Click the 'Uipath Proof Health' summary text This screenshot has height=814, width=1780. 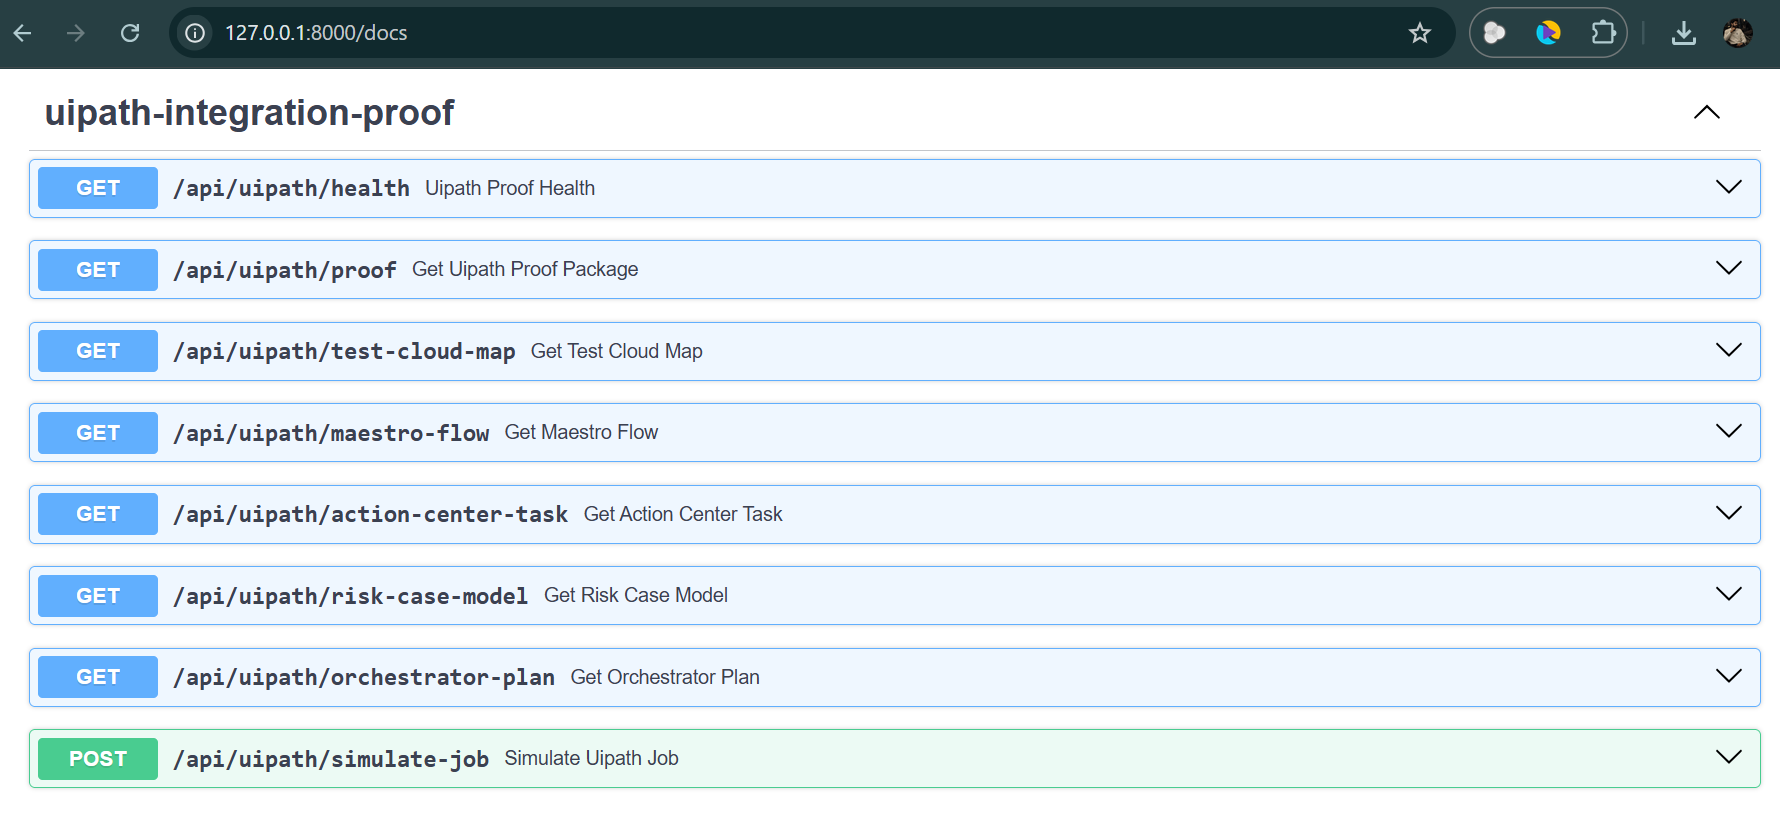pyautogui.click(x=510, y=188)
